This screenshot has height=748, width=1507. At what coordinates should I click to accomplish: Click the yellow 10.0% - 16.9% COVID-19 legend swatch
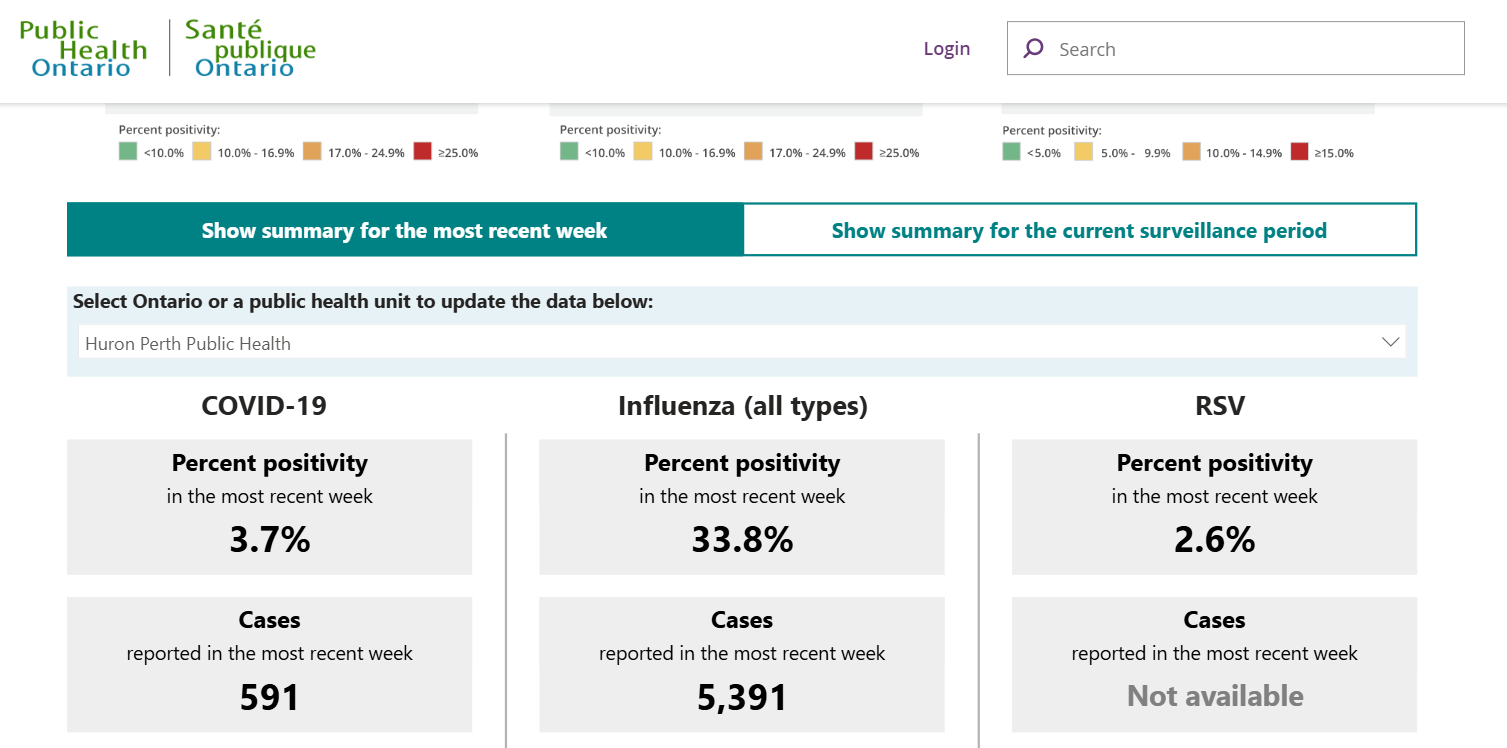tap(200, 151)
